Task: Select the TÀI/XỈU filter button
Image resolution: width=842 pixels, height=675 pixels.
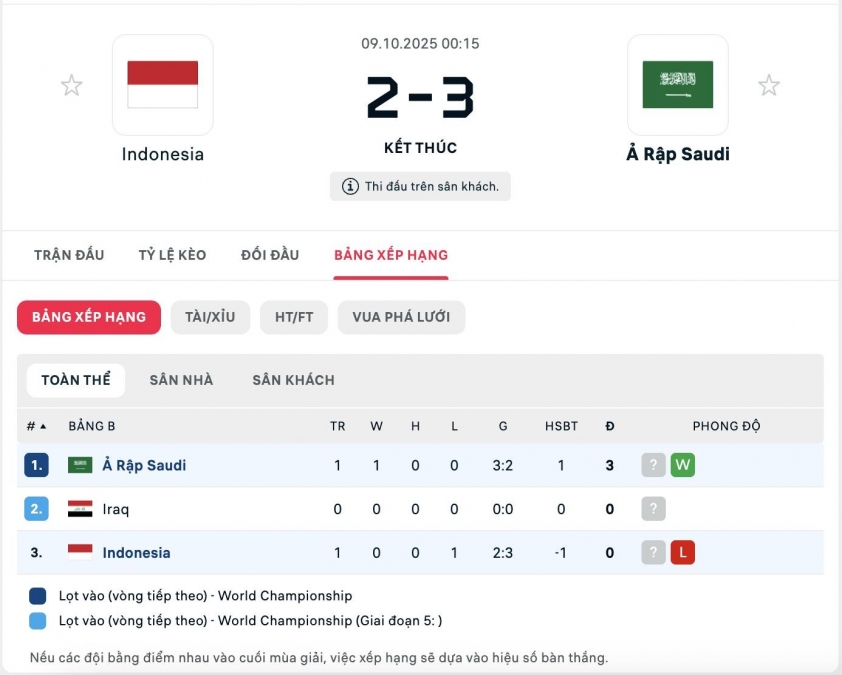Action: [210, 317]
